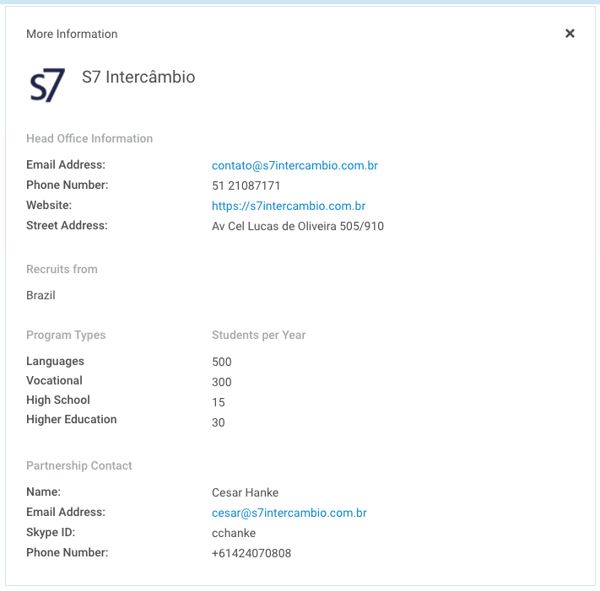The image size is (600, 591).
Task: Click Program Types column heading
Action: [66, 335]
